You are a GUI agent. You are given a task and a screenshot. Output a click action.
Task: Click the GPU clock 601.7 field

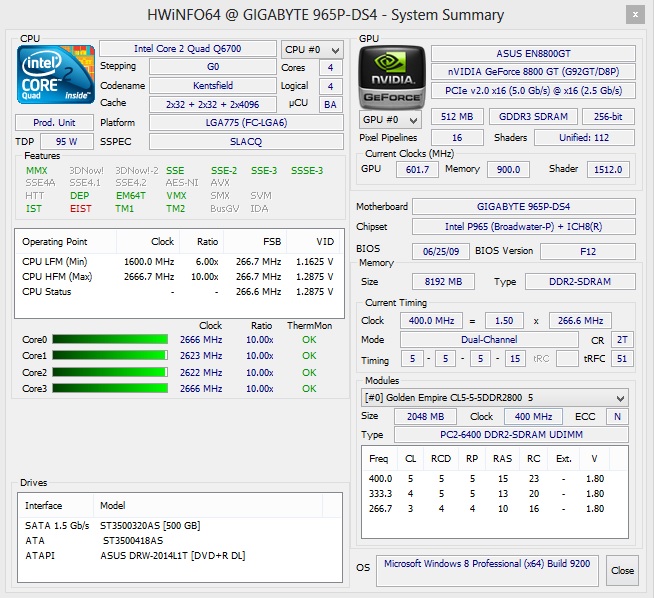pyautogui.click(x=417, y=169)
